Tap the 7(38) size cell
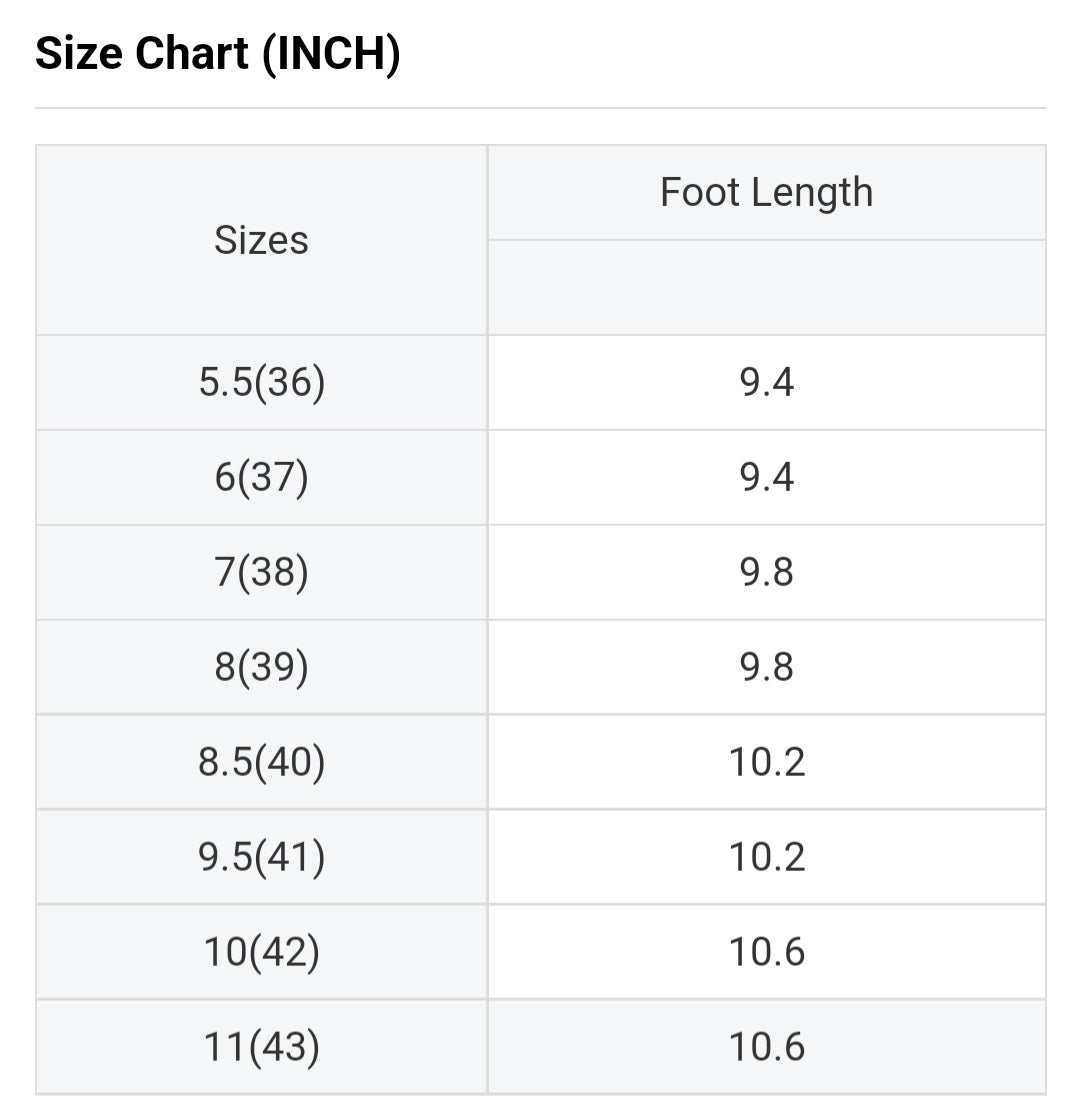Screen dimensions: 1080x1102 pyautogui.click(x=261, y=573)
